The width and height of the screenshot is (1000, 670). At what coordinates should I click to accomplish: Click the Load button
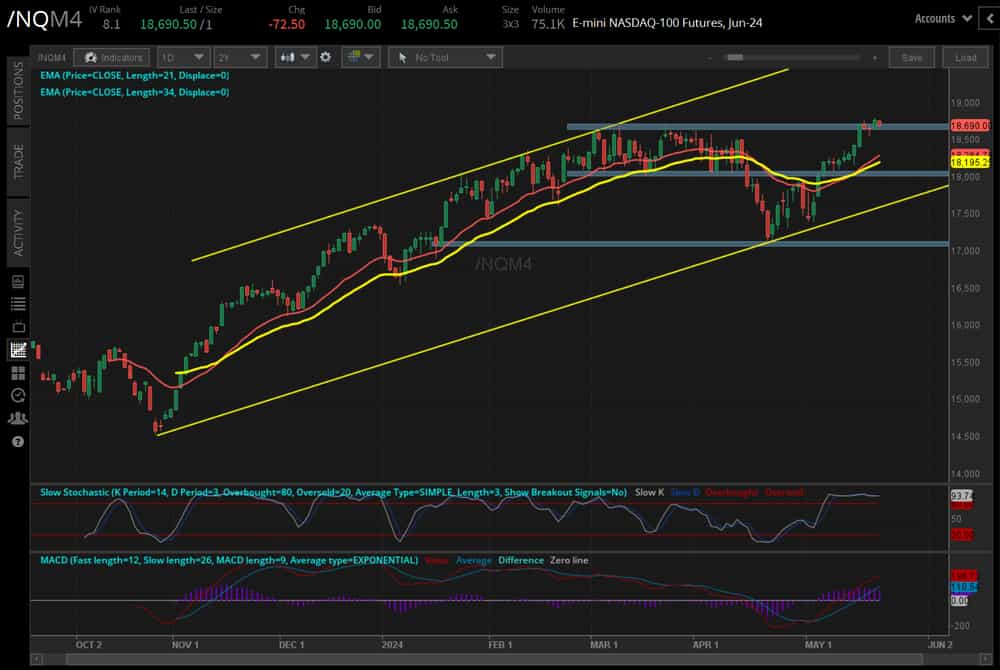click(x=965, y=57)
